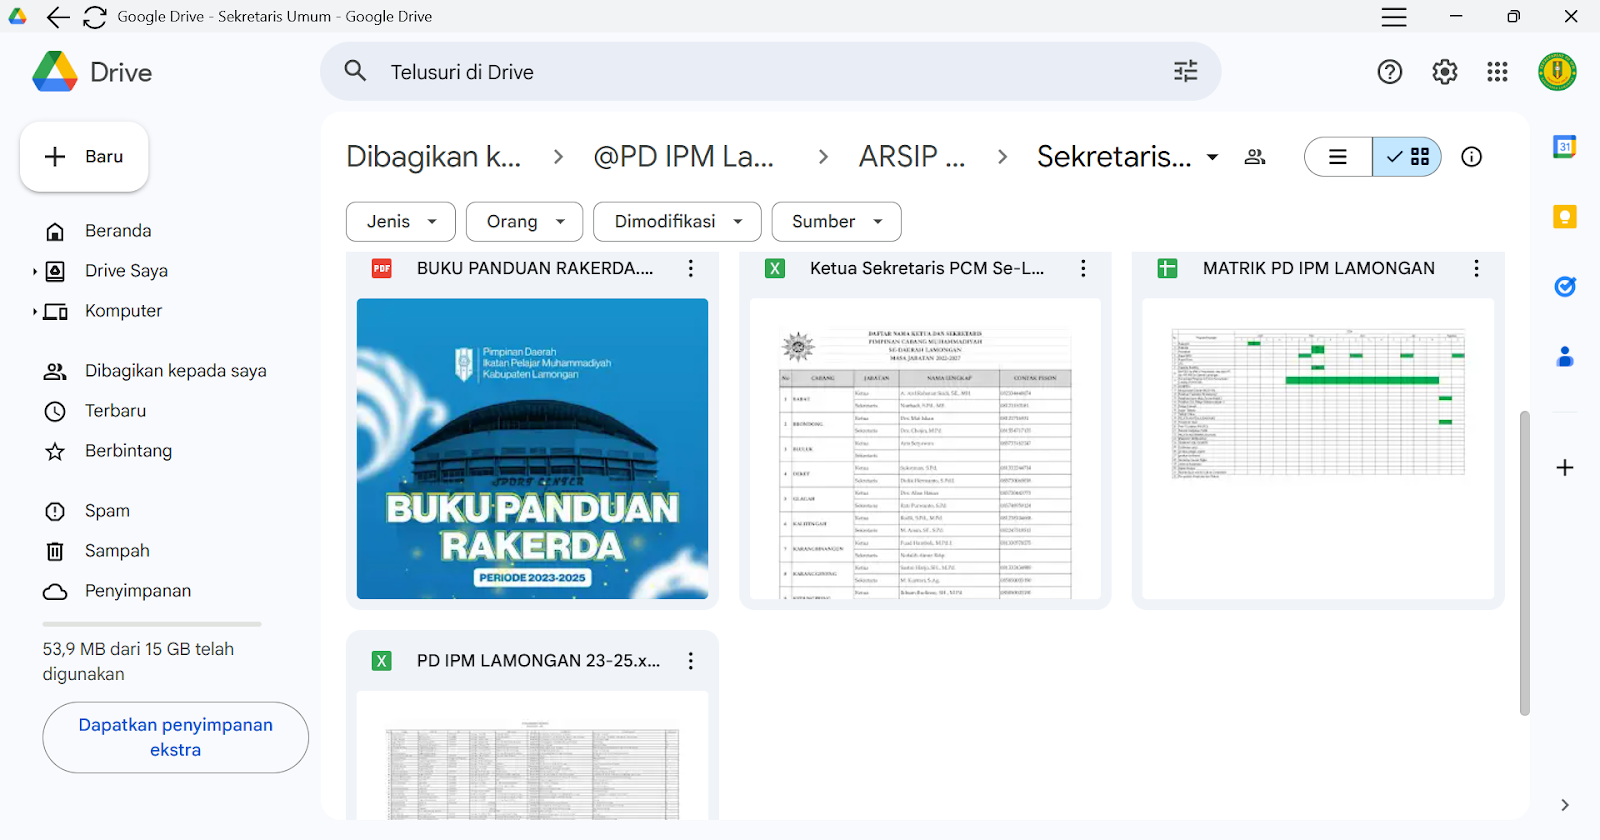1600x840 pixels.
Task: Click the Excel icon of PD IPM LAMONGAN
Action: click(382, 661)
